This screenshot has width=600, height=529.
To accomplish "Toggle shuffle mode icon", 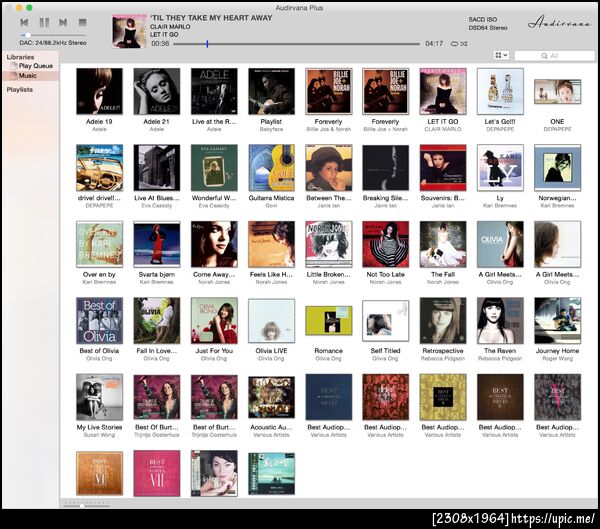I will pyautogui.click(x=463, y=44).
